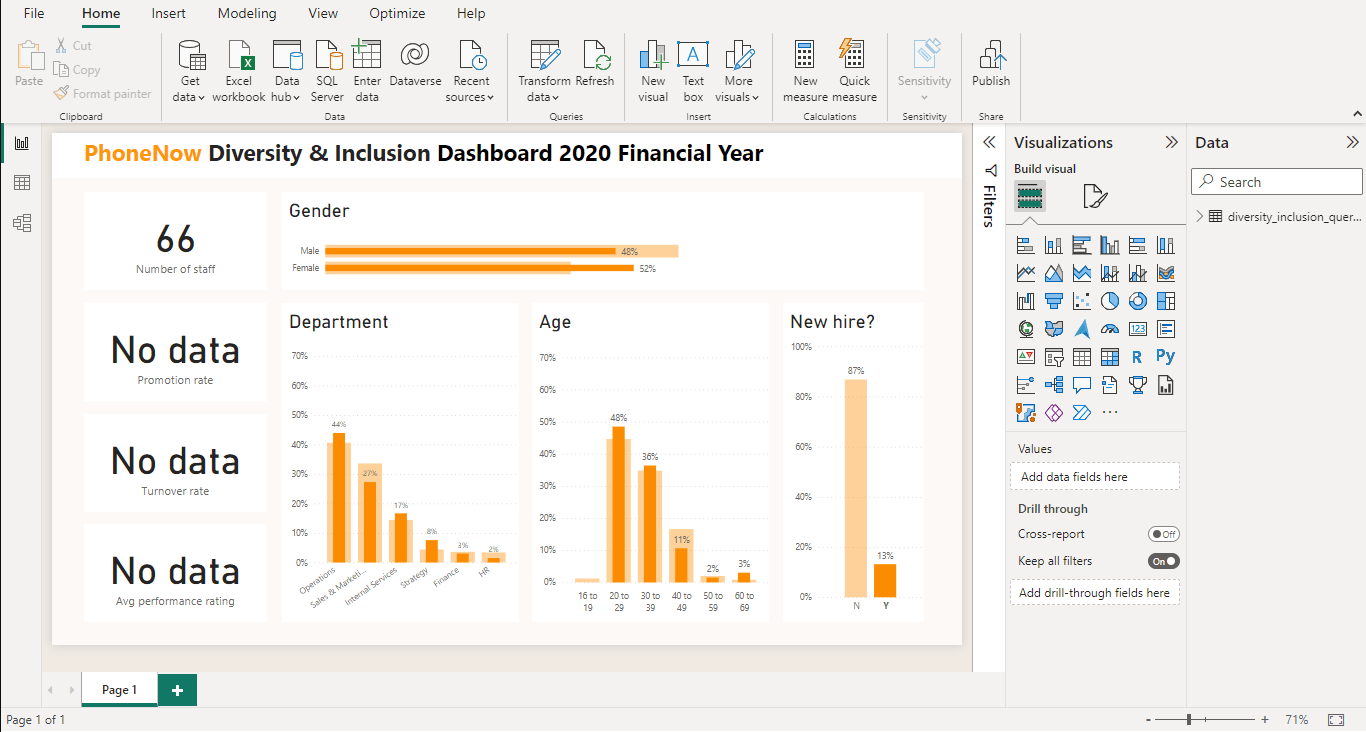The image size is (1366, 732).
Task: Add a new page with plus button
Action: click(177, 690)
